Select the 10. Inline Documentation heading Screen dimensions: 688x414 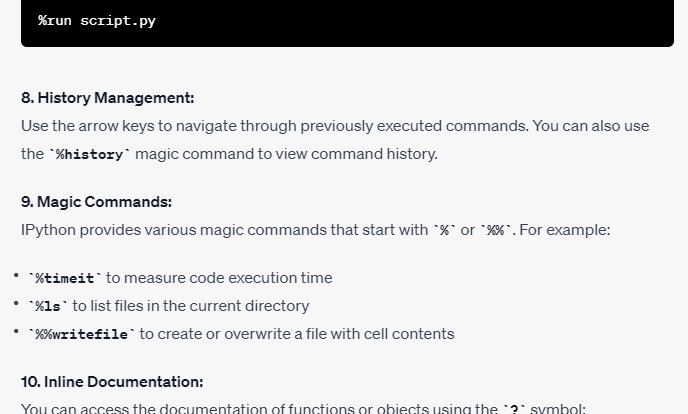112,382
